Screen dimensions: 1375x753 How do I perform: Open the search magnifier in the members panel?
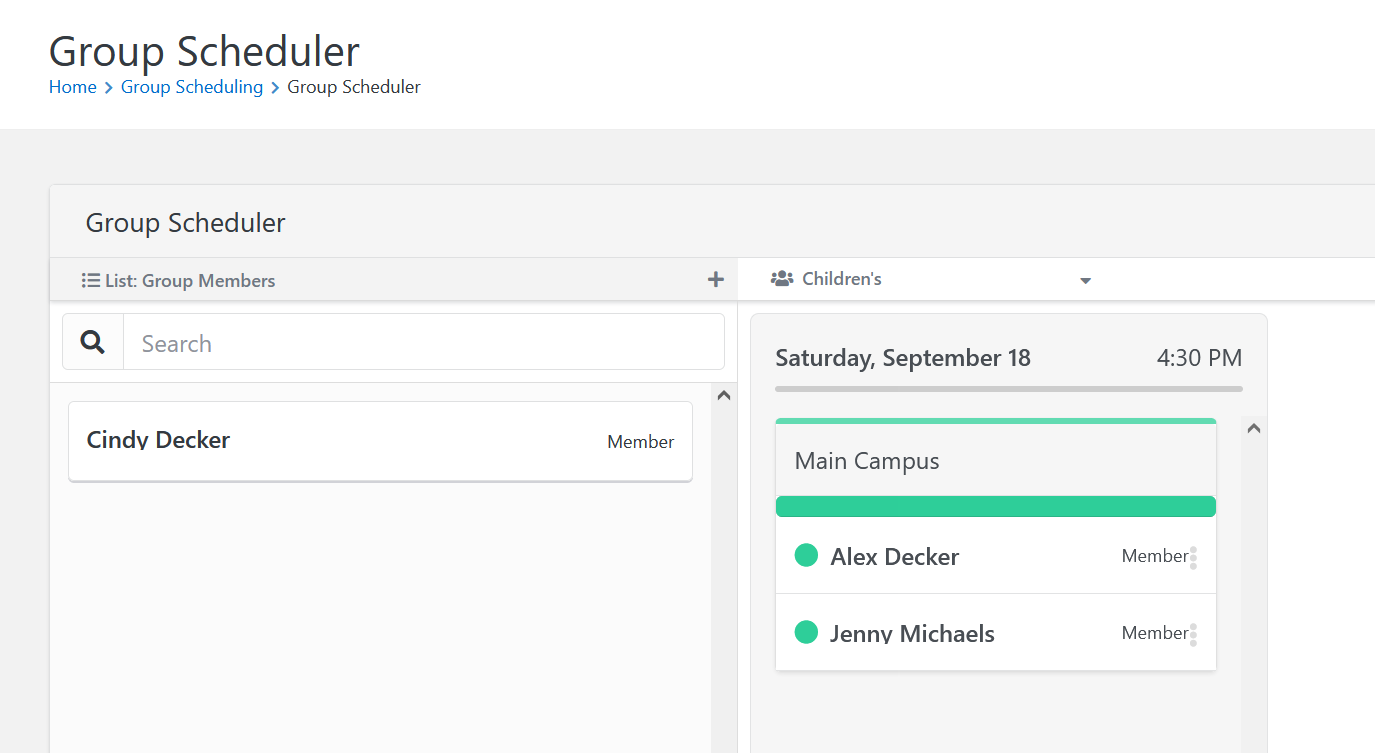point(92,341)
